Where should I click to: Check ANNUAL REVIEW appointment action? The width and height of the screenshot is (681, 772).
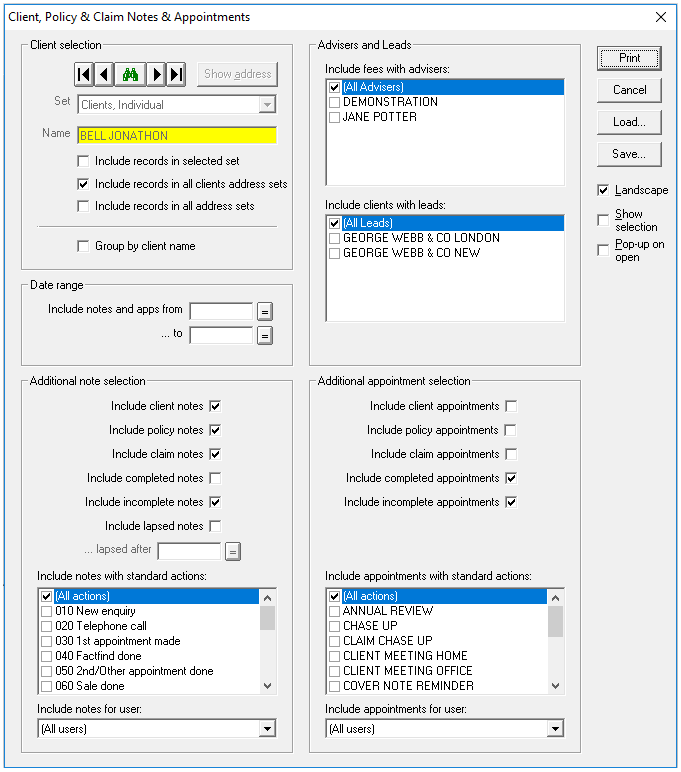tap(334, 611)
